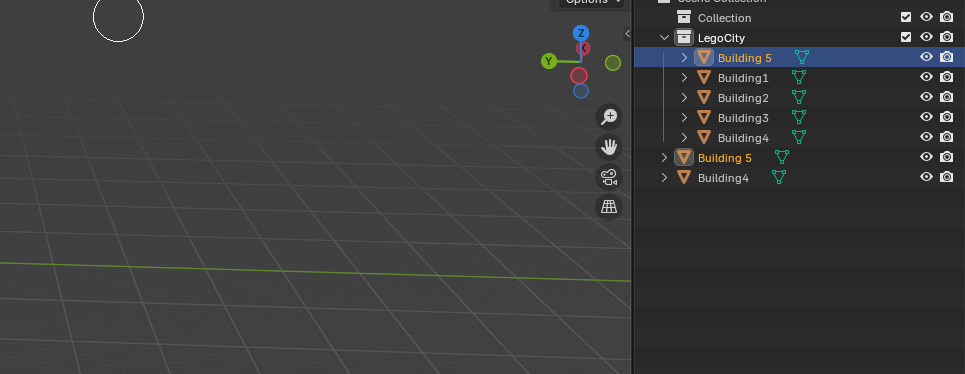Activate the pan view hand icon

(x=609, y=146)
